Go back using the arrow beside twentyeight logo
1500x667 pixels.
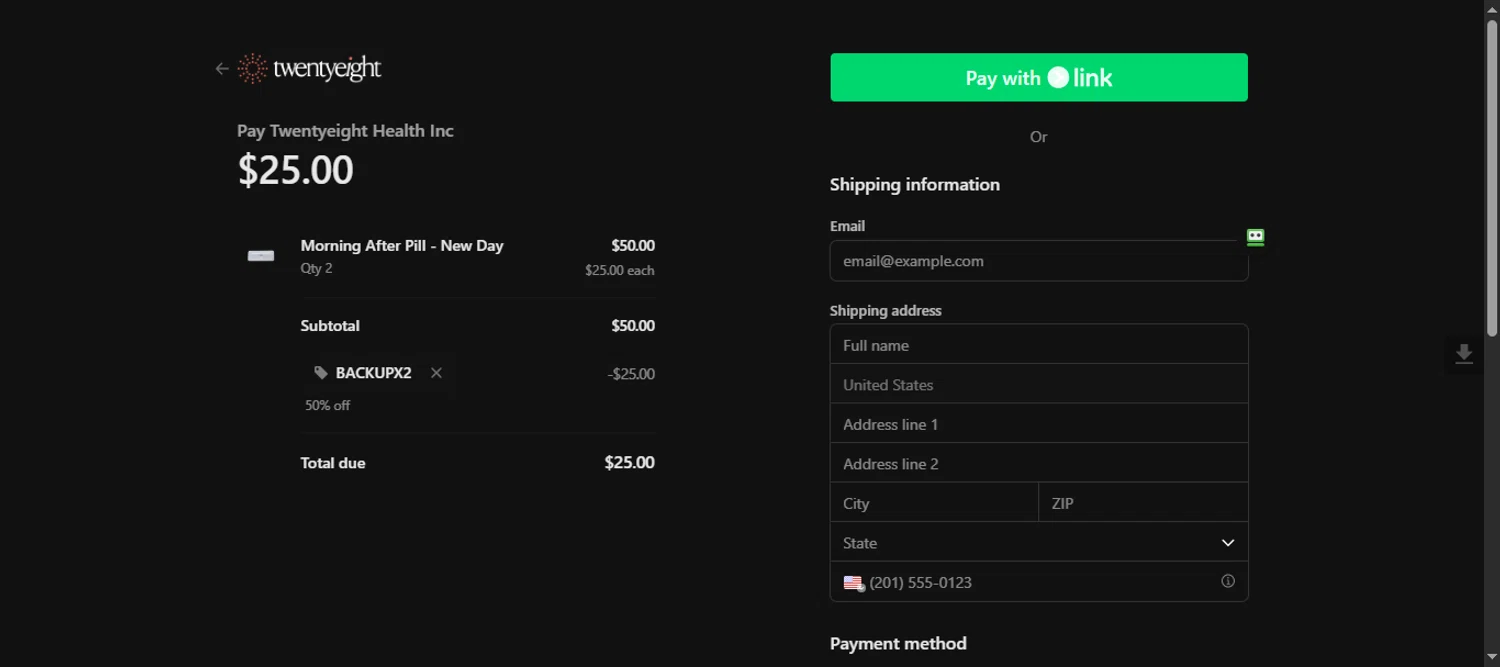point(222,69)
